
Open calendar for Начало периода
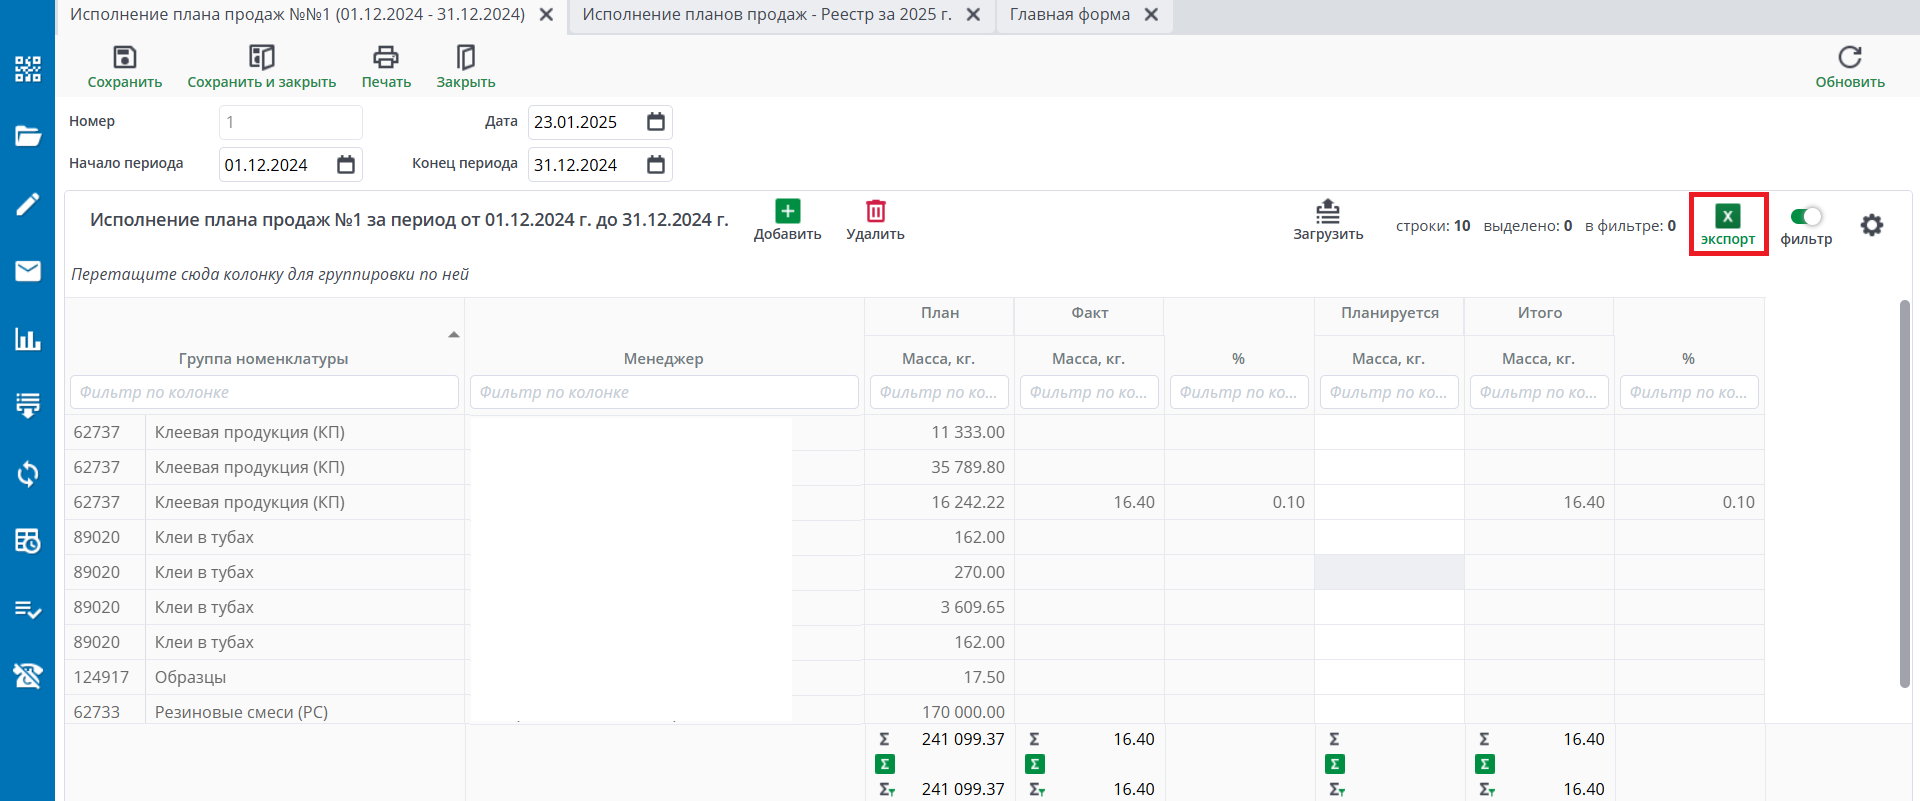coord(346,165)
